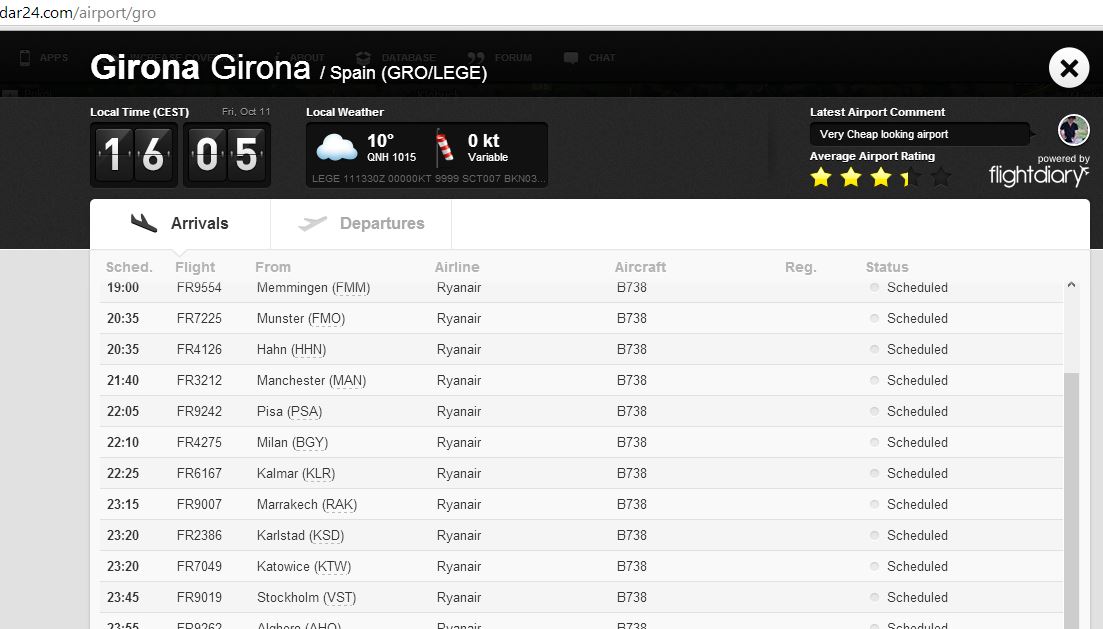Select flight number FR7225
The image size is (1103, 629).
pyautogui.click(x=199, y=319)
